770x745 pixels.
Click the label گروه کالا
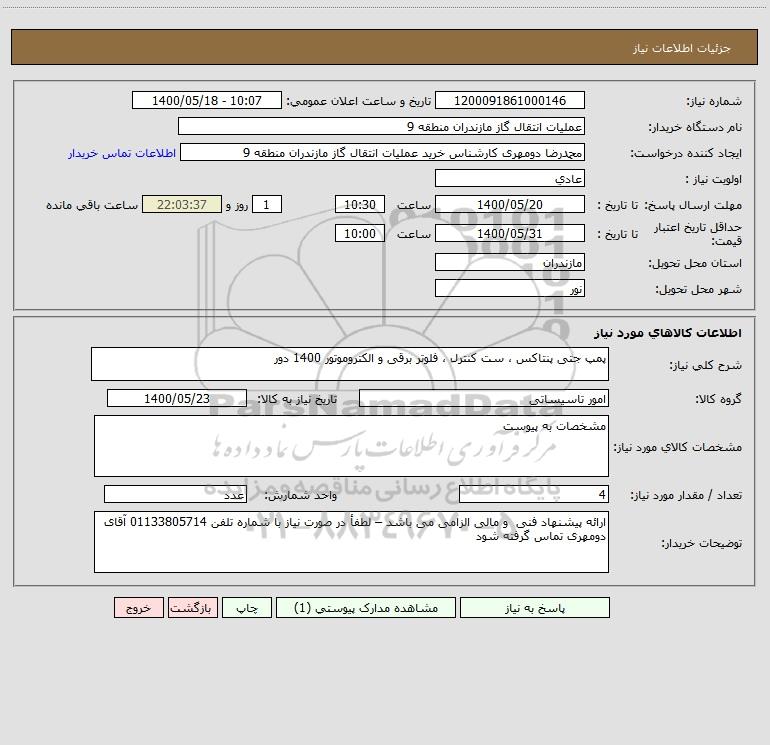pos(719,399)
